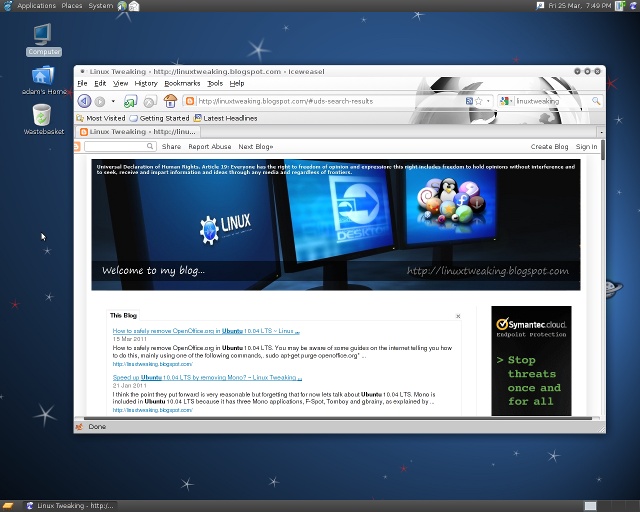640x512 pixels.
Task: Bookmark this page with the star icon
Action: tap(478, 101)
